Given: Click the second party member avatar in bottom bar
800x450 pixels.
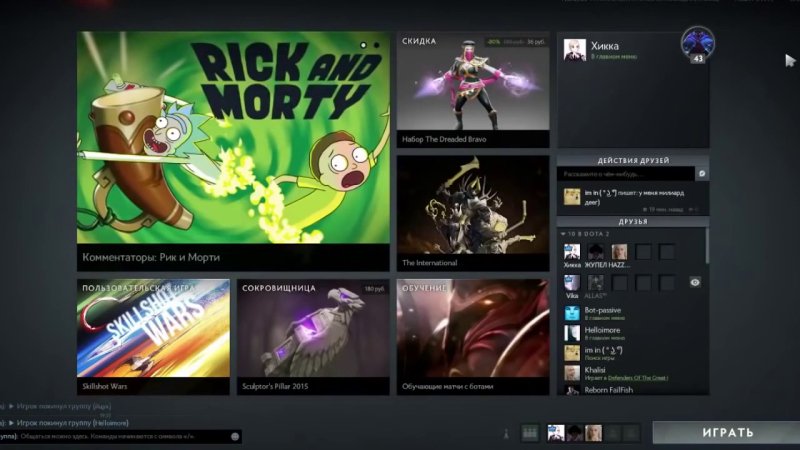Looking at the screenshot, I should [574, 433].
